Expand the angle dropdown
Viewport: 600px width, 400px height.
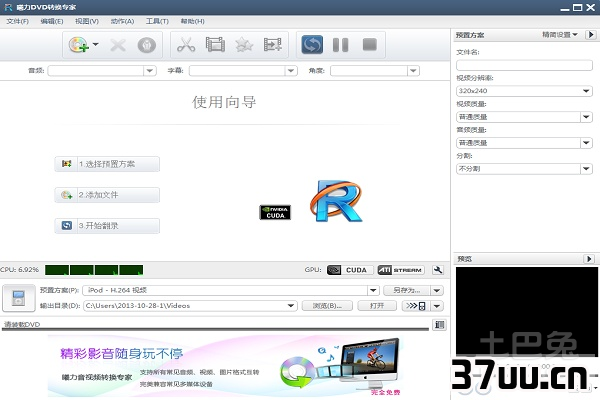pyautogui.click(x=413, y=71)
